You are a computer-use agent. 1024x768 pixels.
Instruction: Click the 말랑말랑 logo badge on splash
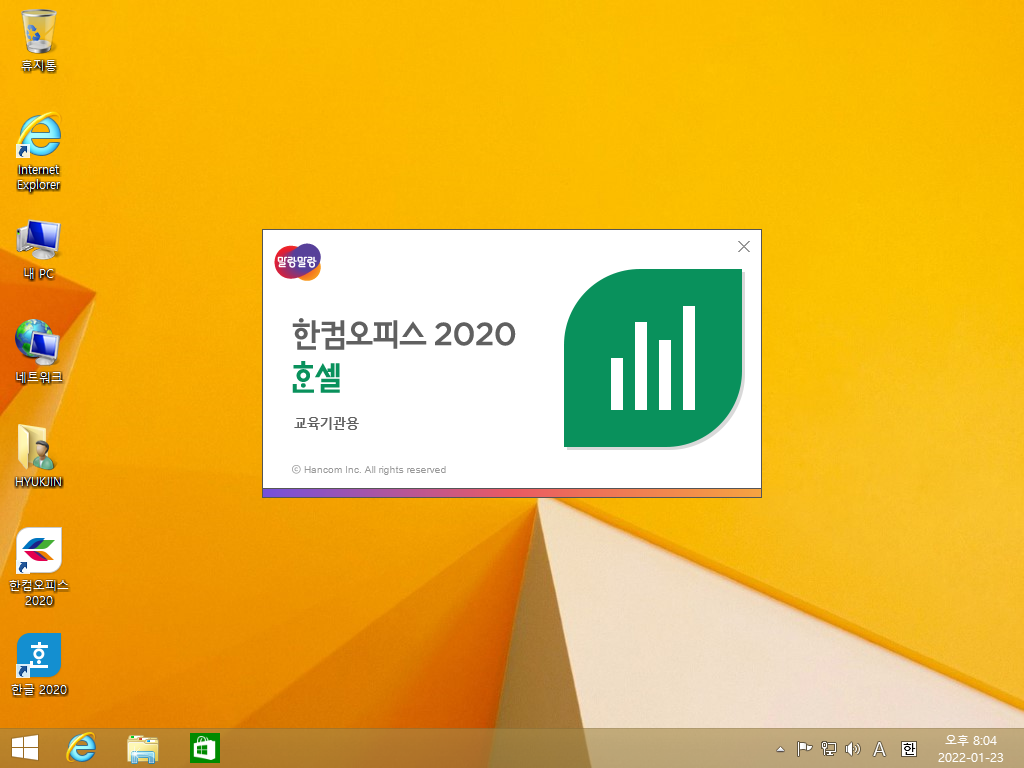298,262
